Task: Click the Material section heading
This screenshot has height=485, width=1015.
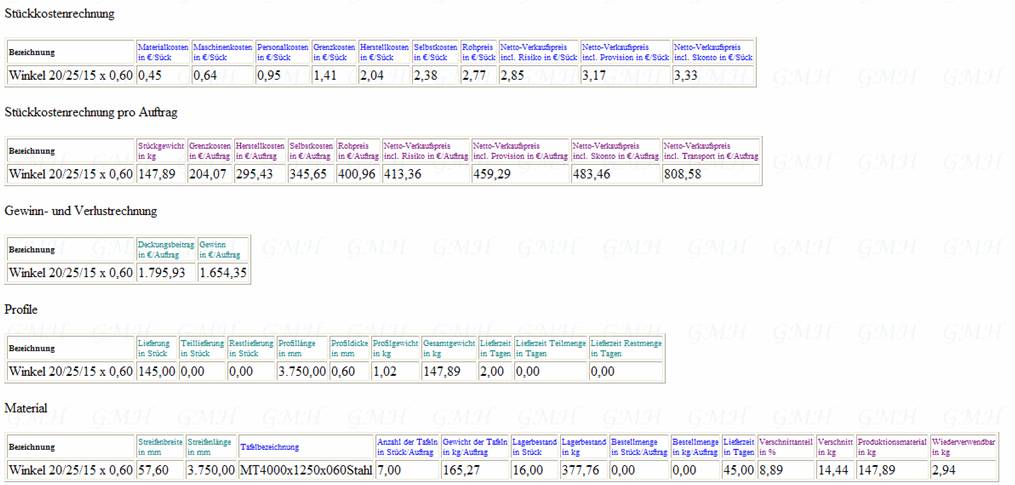Action: [x=26, y=408]
